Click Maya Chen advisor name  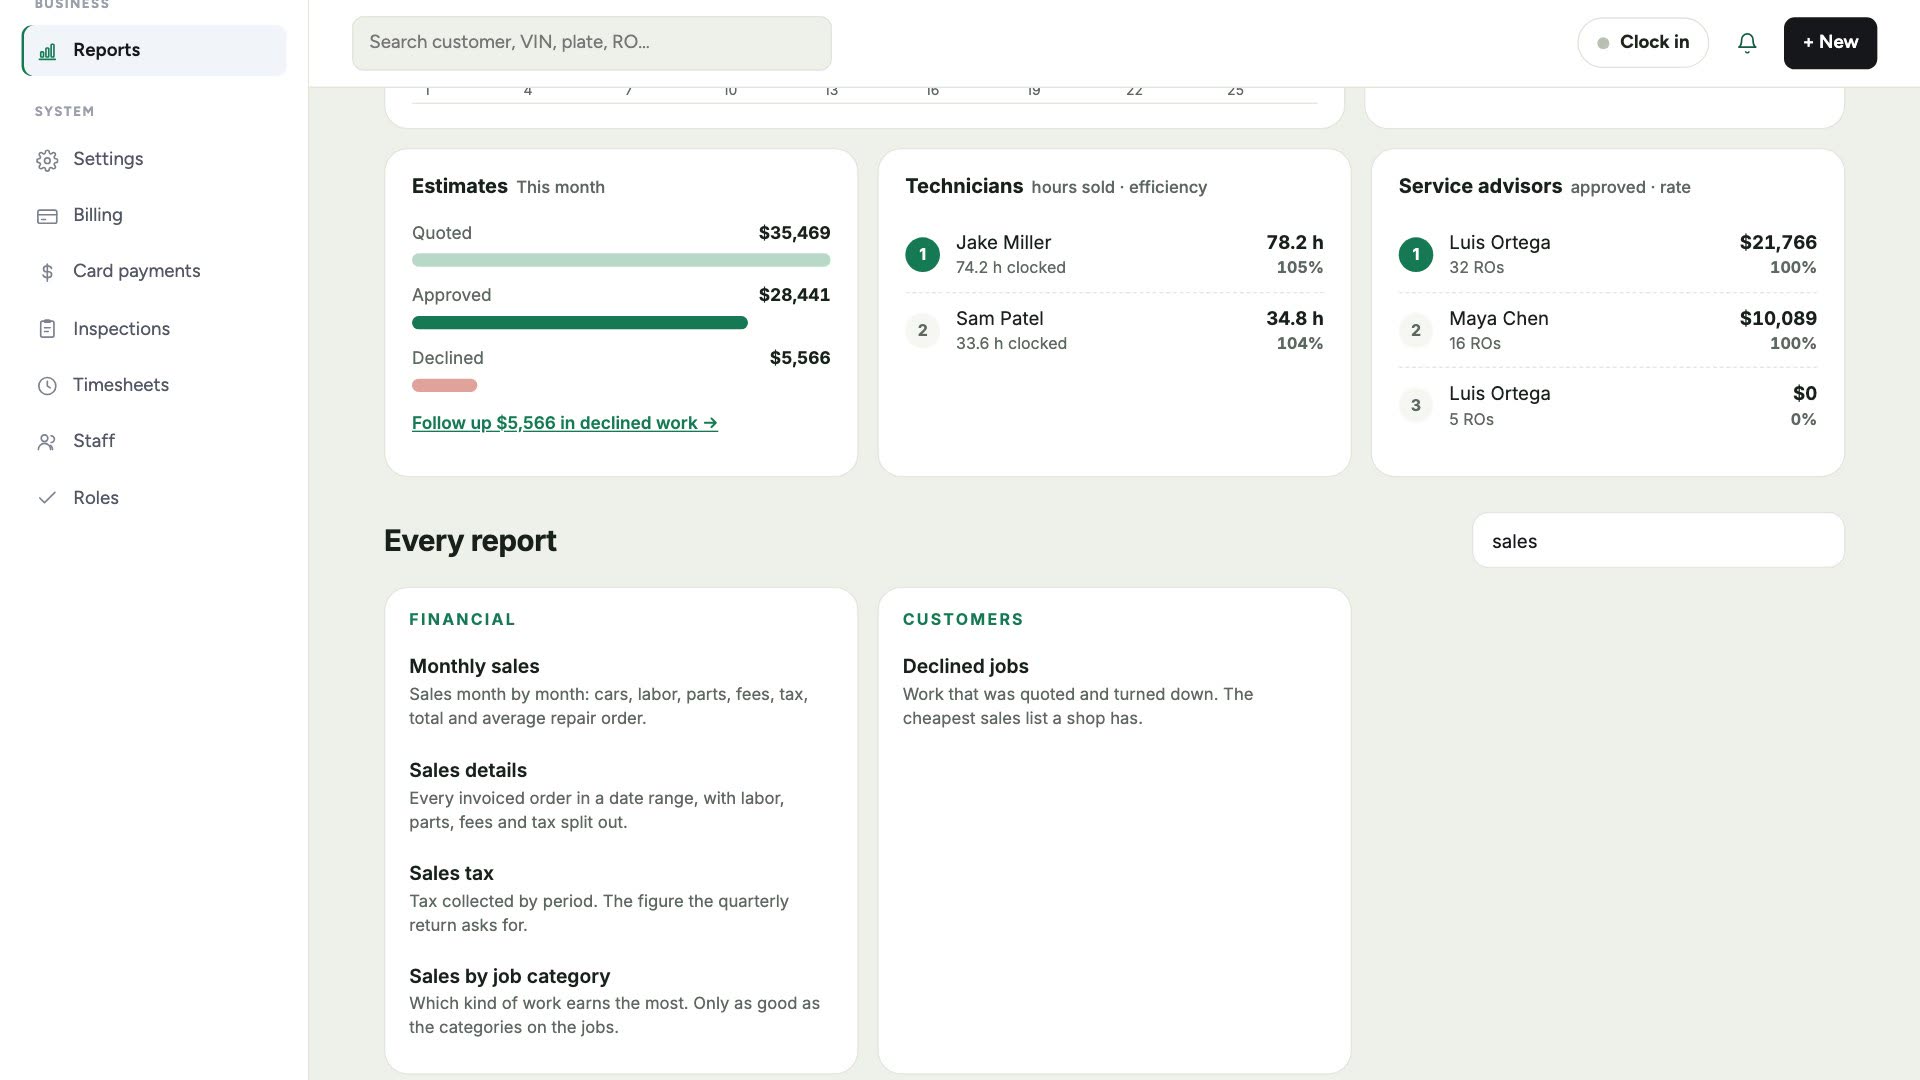1498,319
